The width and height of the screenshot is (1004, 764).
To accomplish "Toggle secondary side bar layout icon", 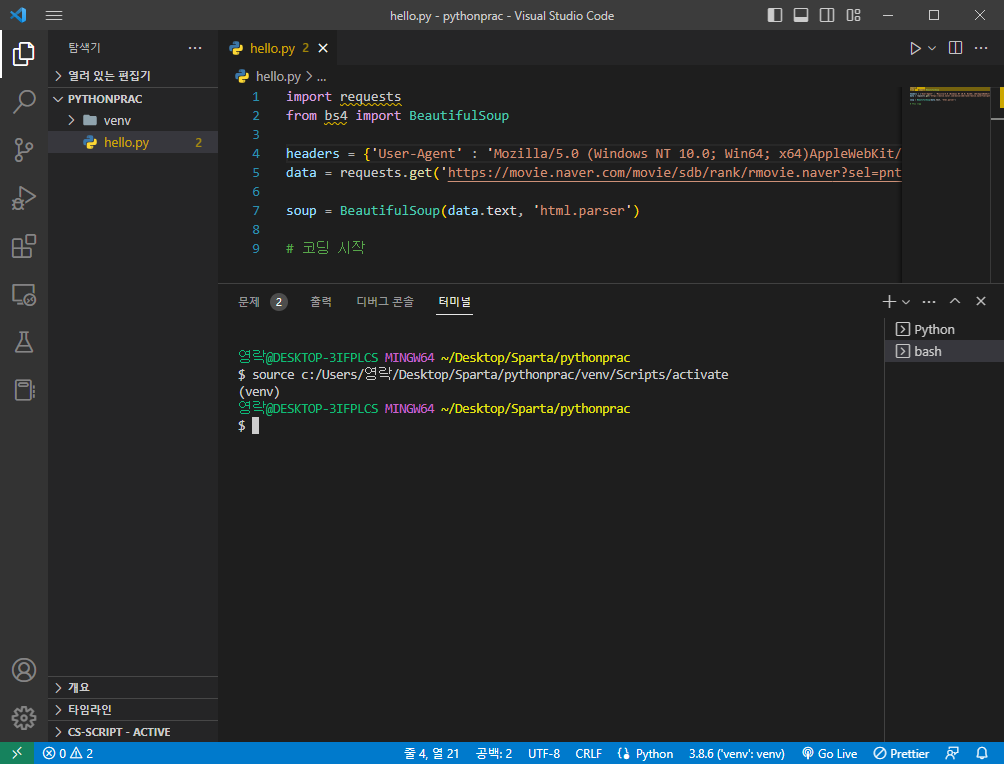I will [x=827, y=15].
